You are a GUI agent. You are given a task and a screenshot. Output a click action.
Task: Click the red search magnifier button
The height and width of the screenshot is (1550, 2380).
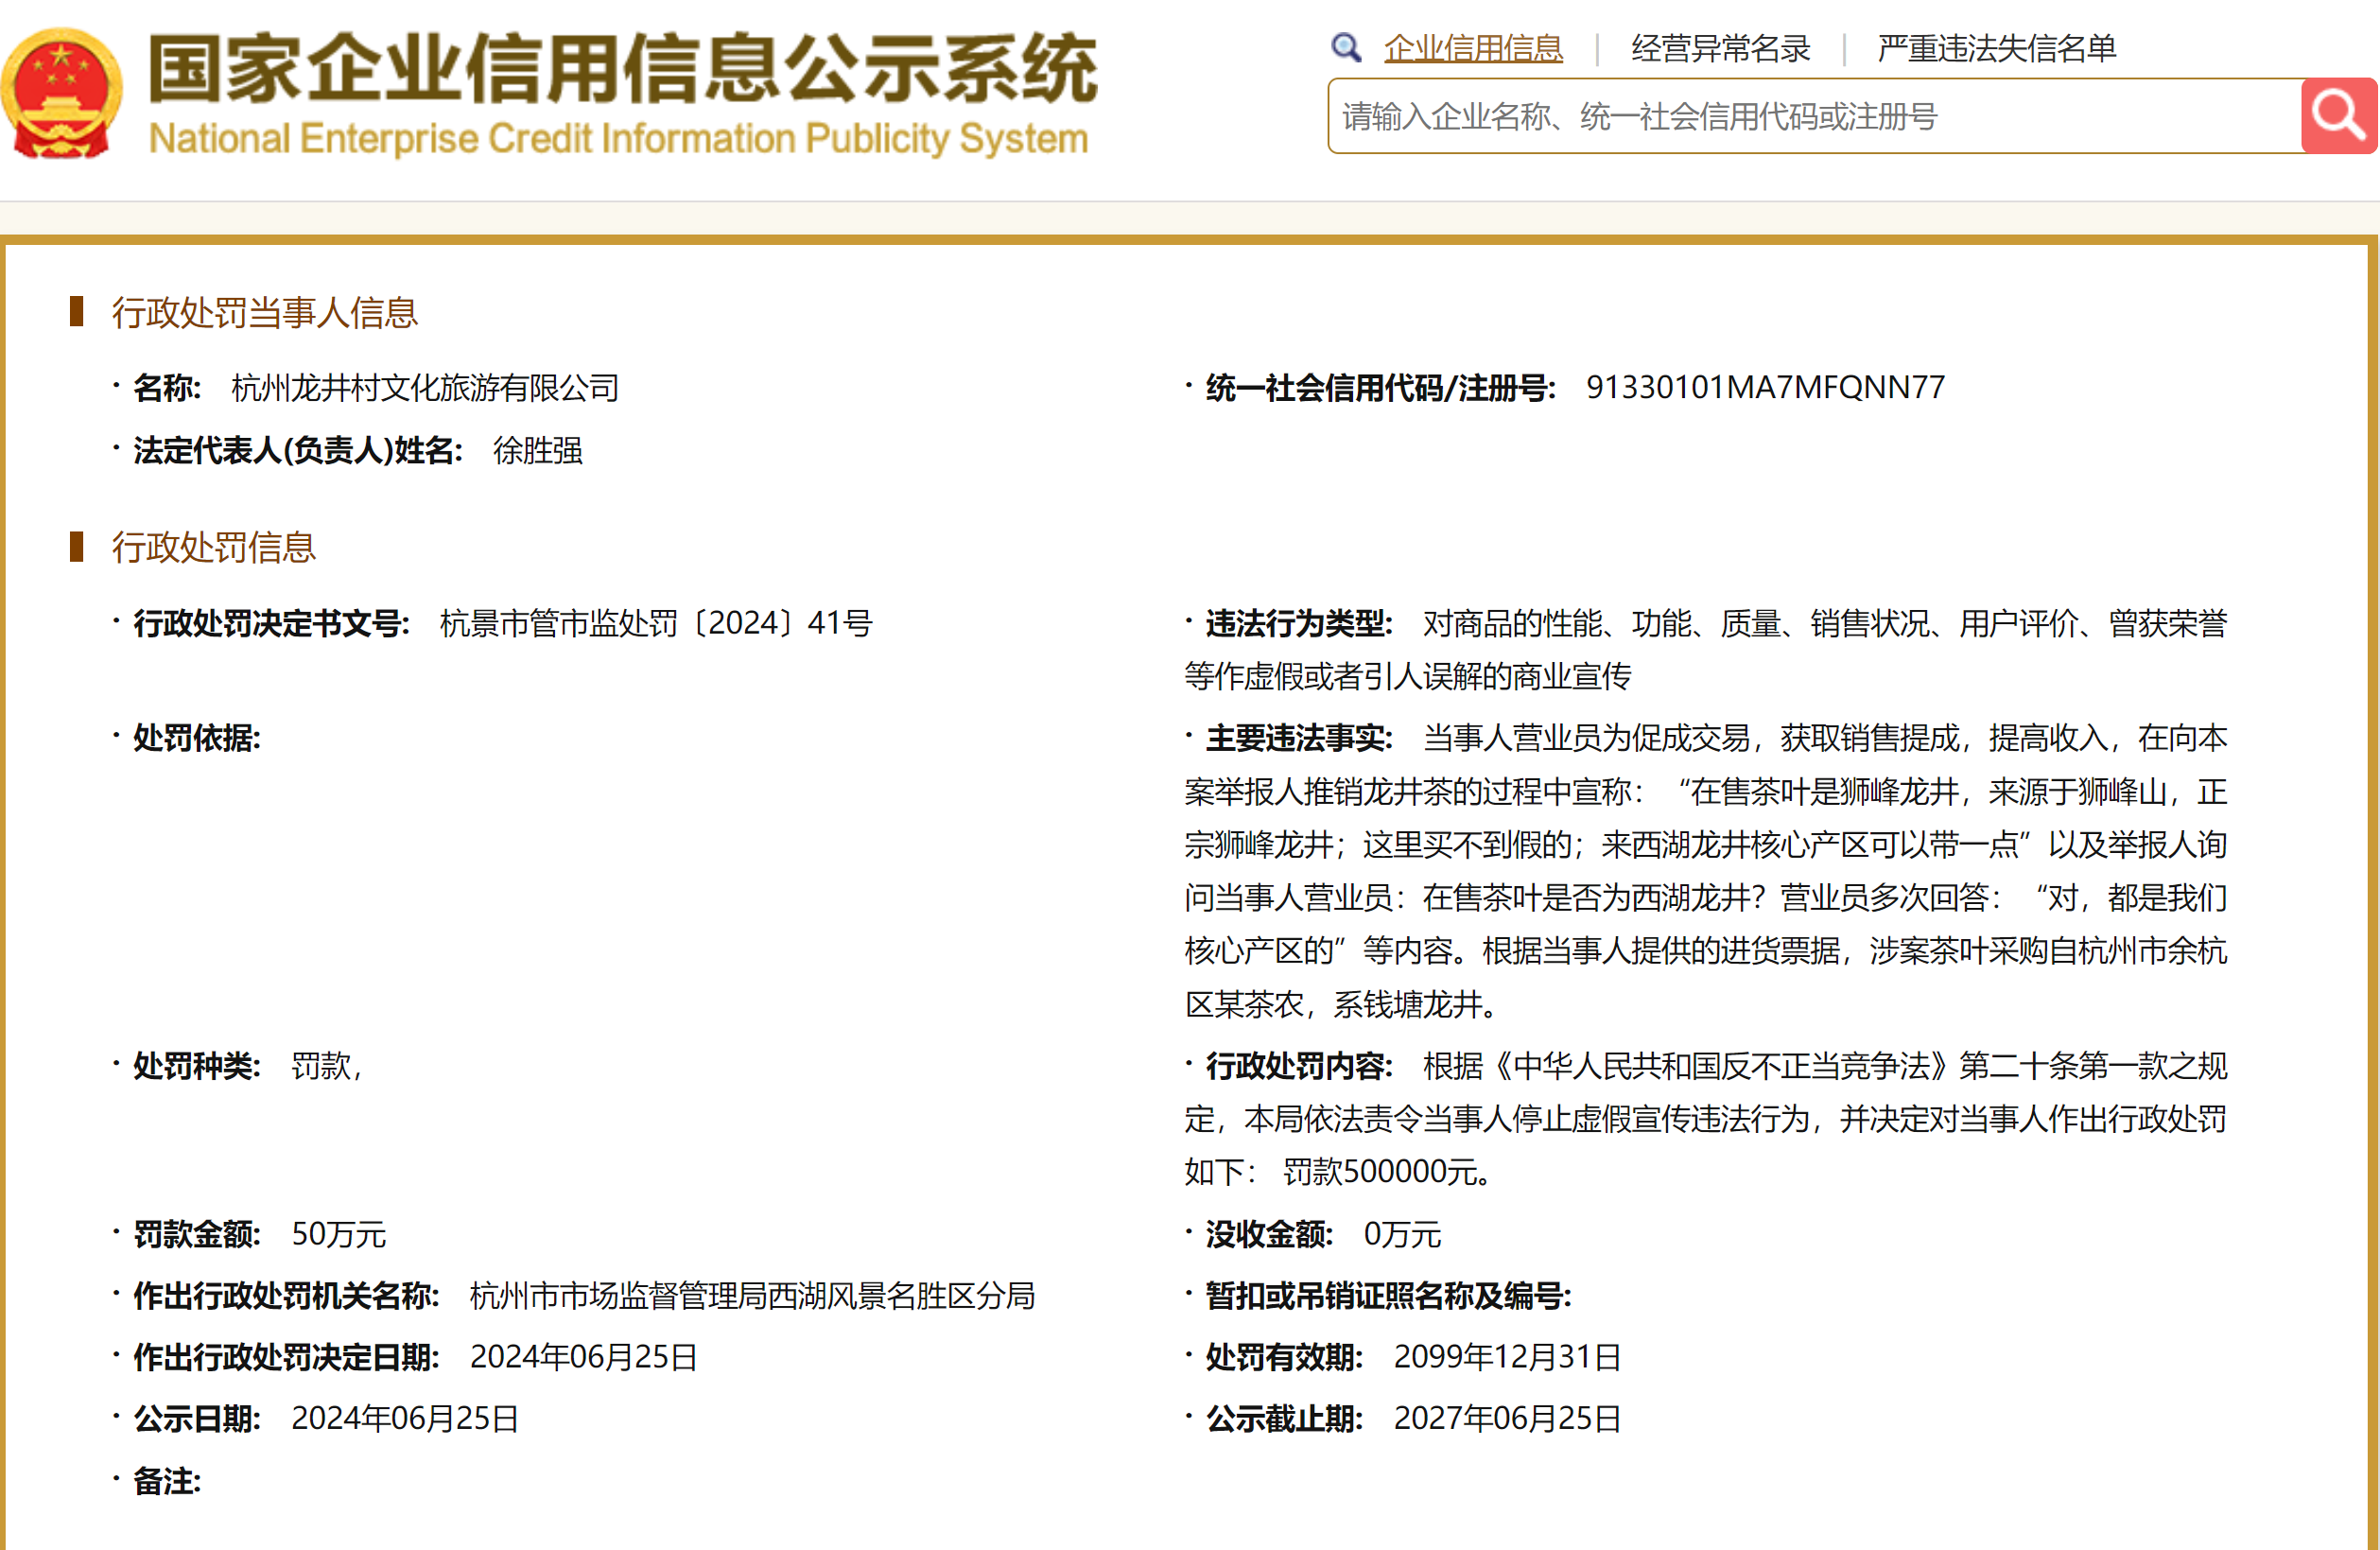click(2337, 116)
